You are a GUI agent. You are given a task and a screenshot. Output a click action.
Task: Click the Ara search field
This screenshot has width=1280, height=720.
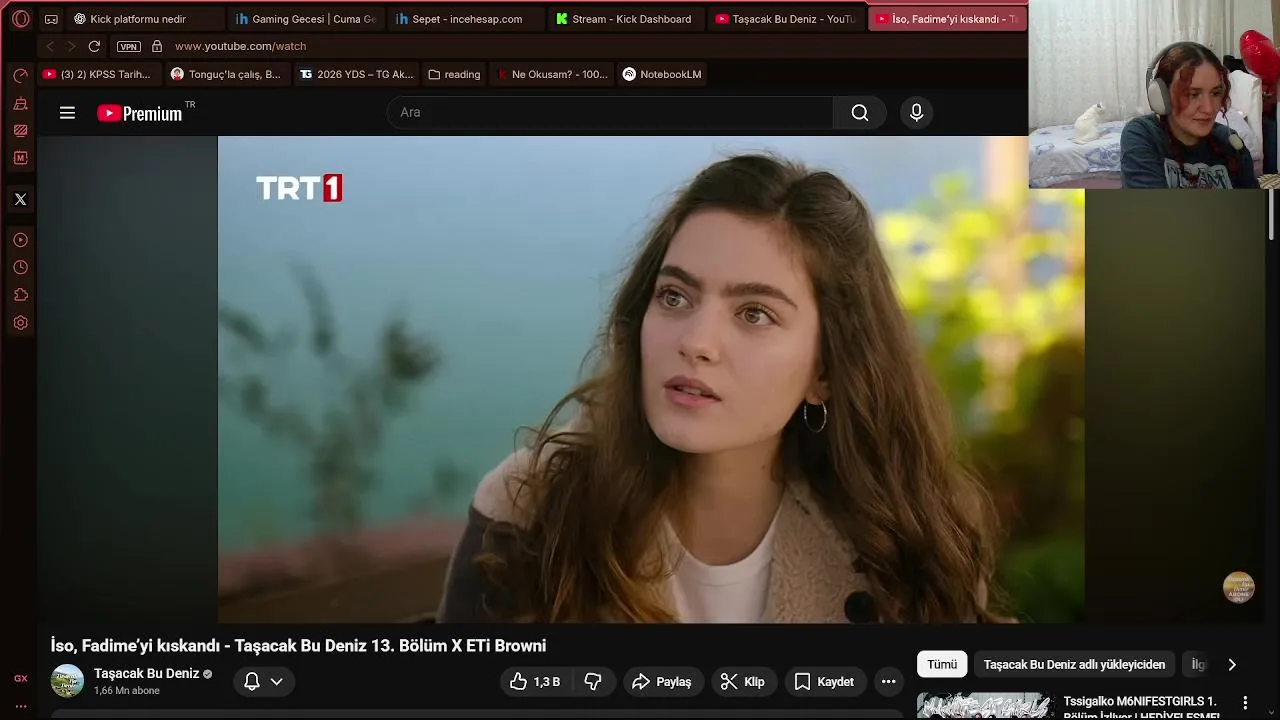coord(610,112)
